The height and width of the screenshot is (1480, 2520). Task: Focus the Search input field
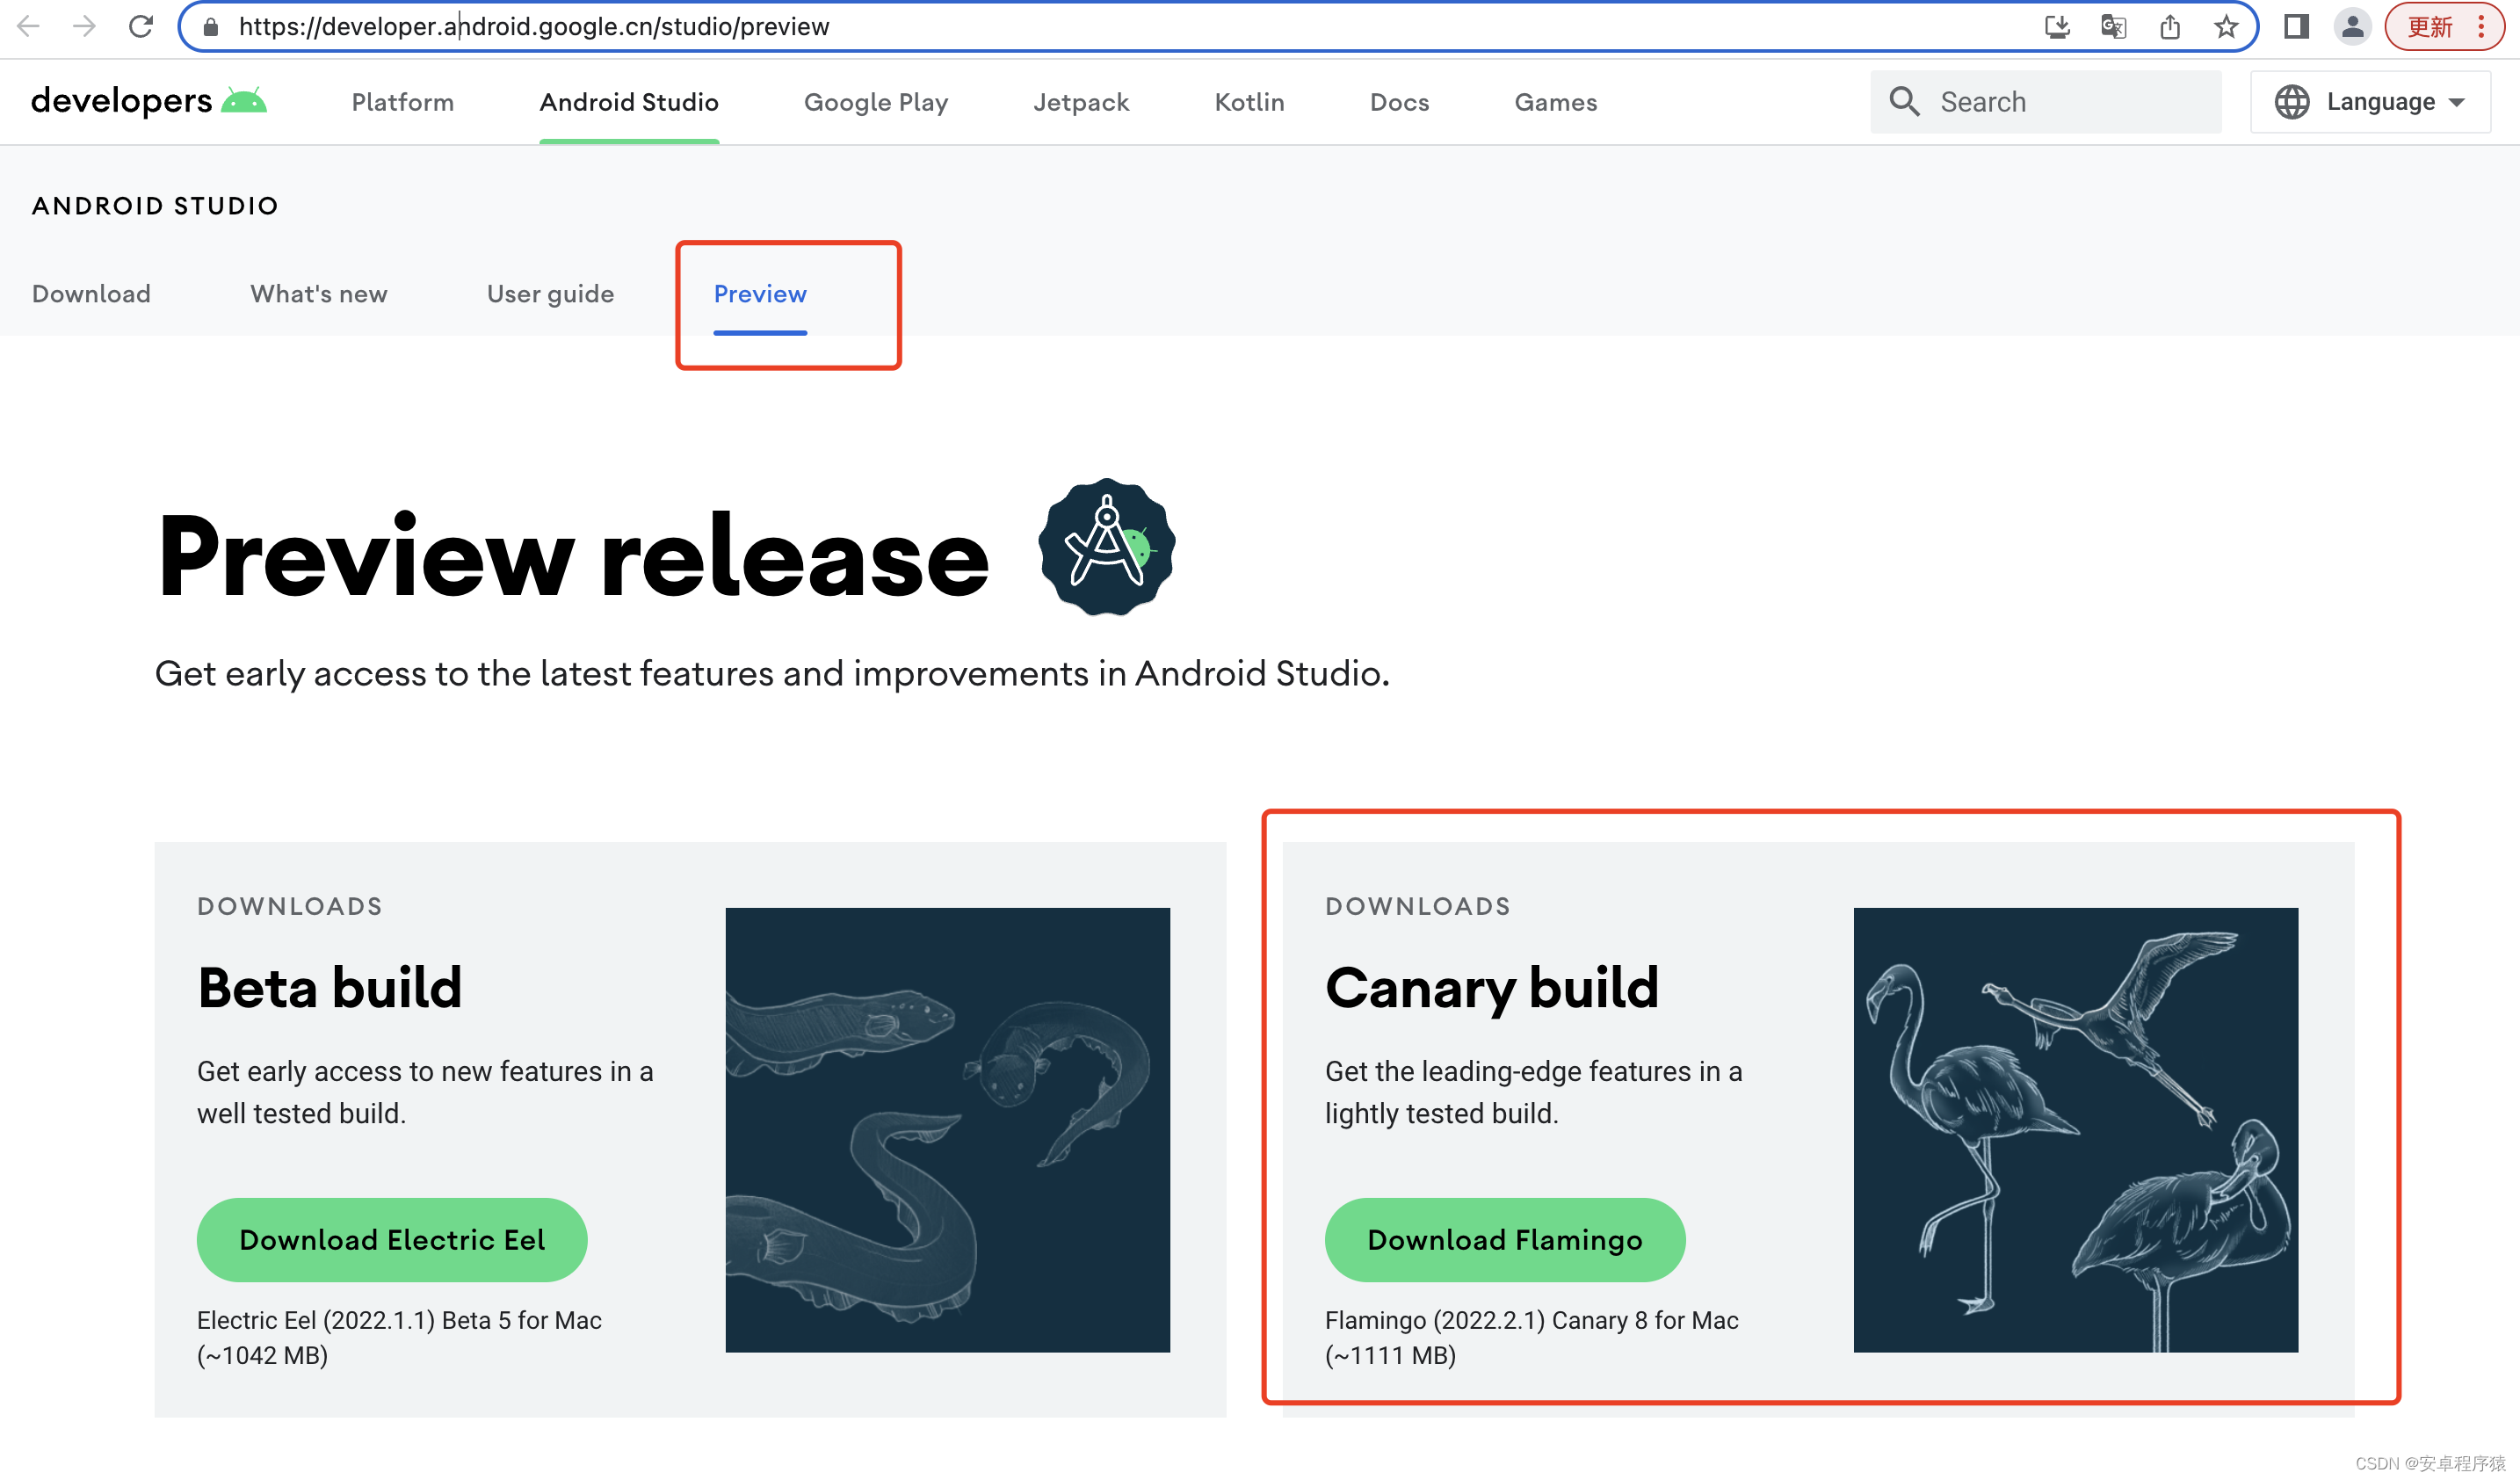coord(2046,102)
